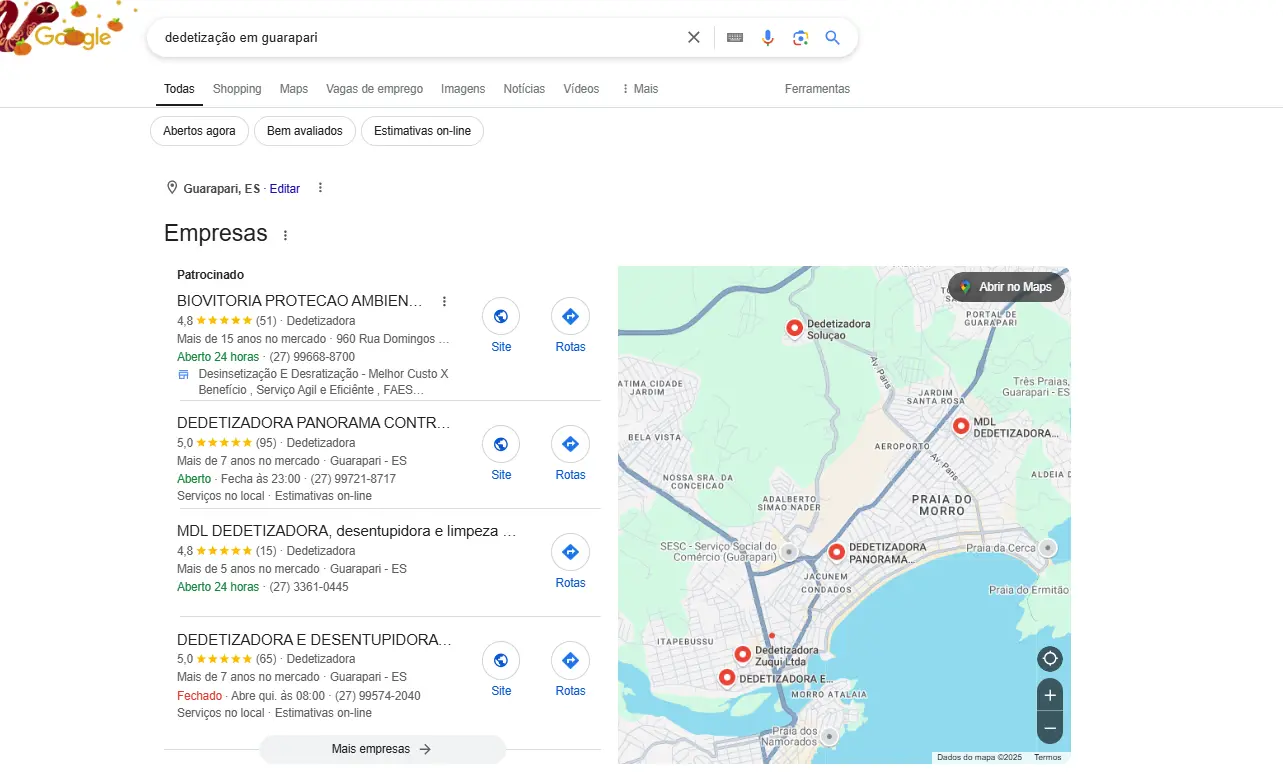Click SESC Serviço Social do Comércio marker
Screen dimensions: 1283x776
(789, 552)
